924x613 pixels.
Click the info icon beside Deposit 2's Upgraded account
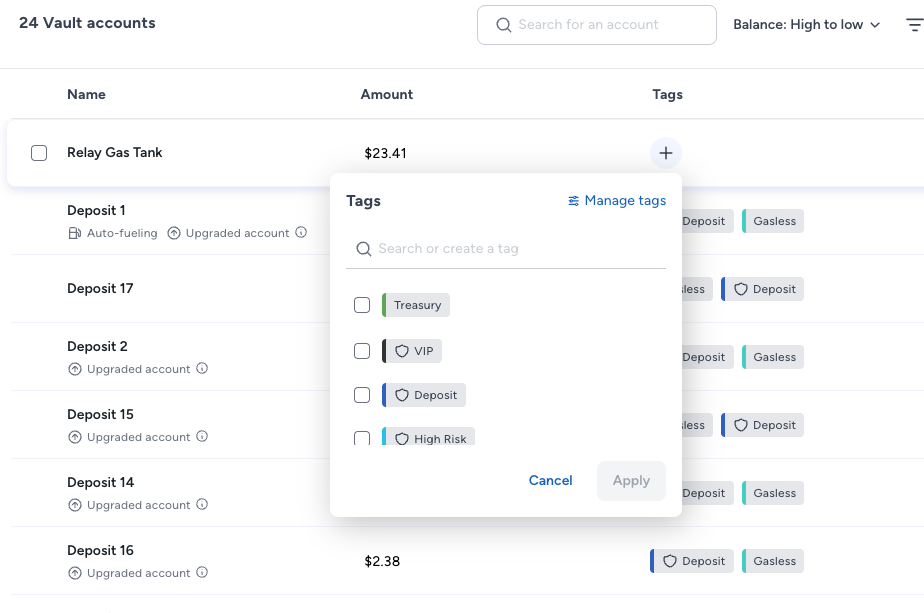coord(202,368)
